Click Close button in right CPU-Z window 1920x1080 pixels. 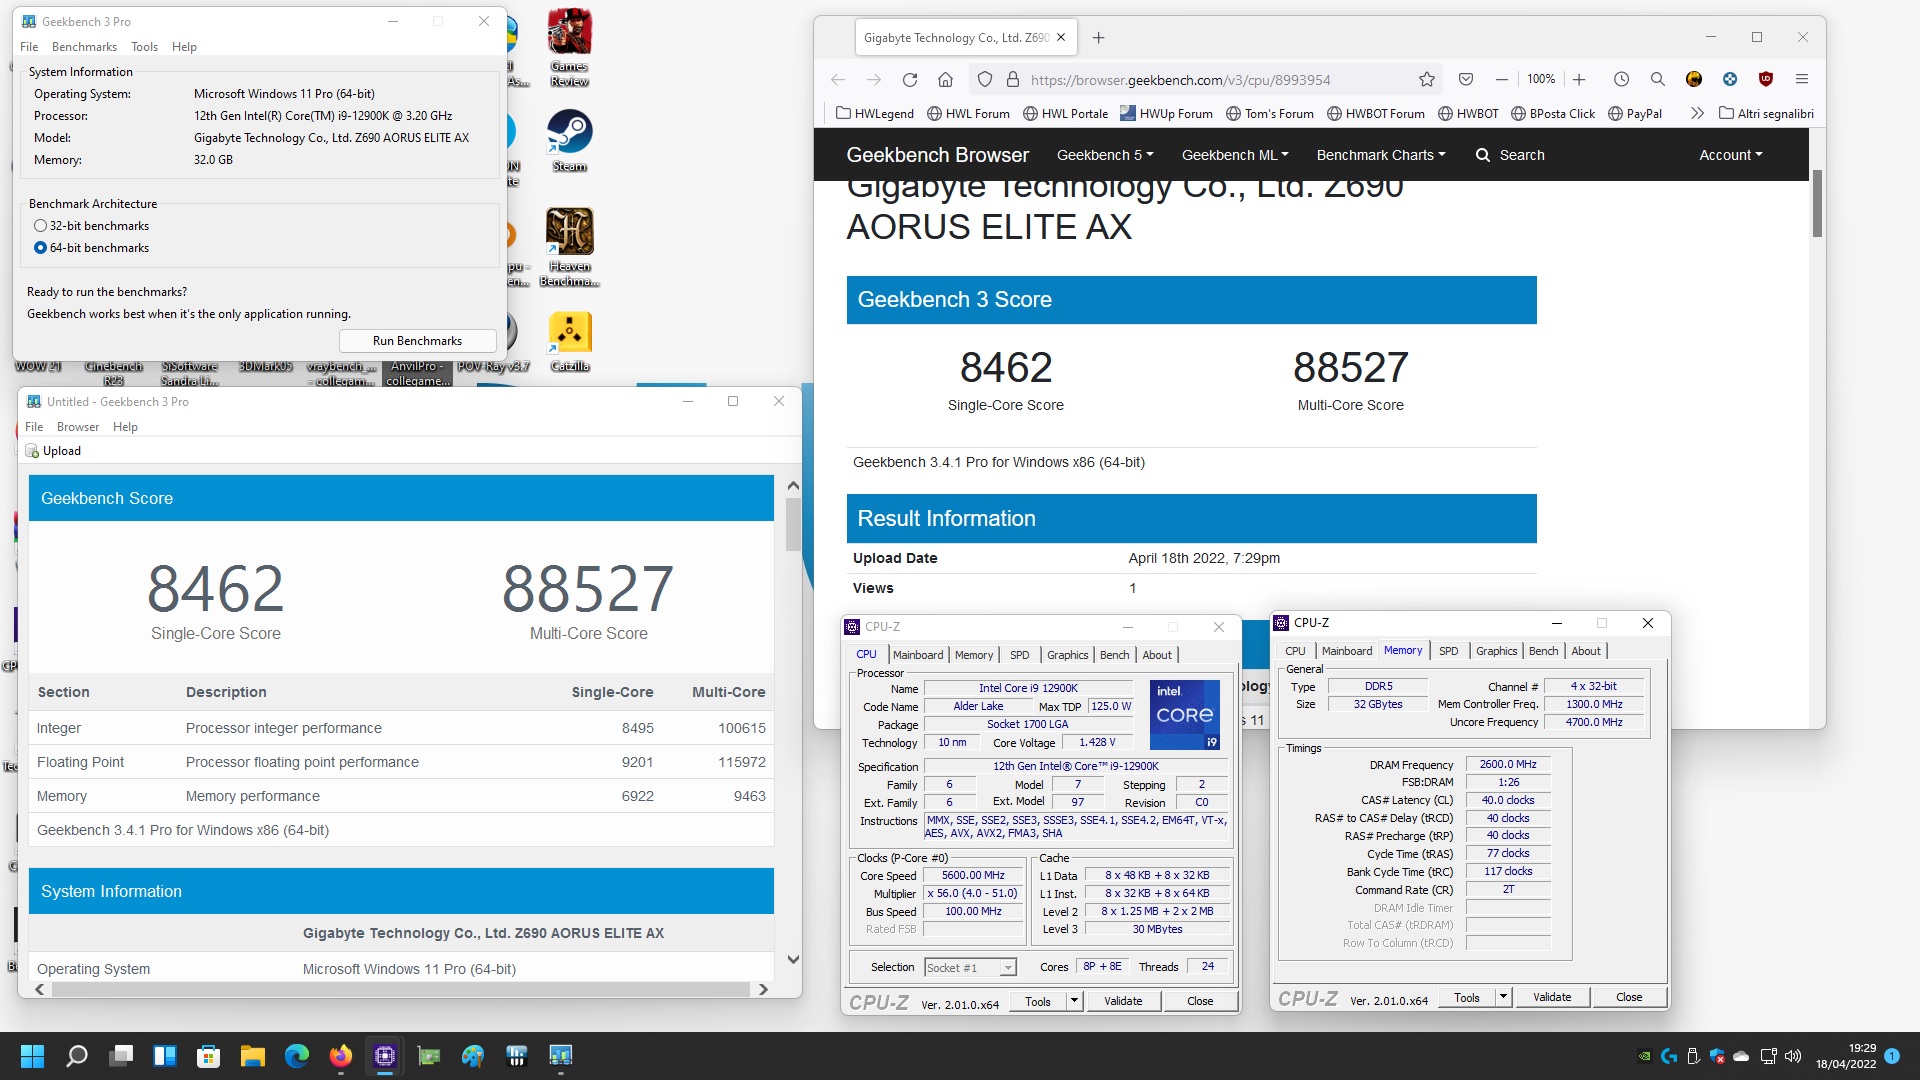coord(1629,997)
